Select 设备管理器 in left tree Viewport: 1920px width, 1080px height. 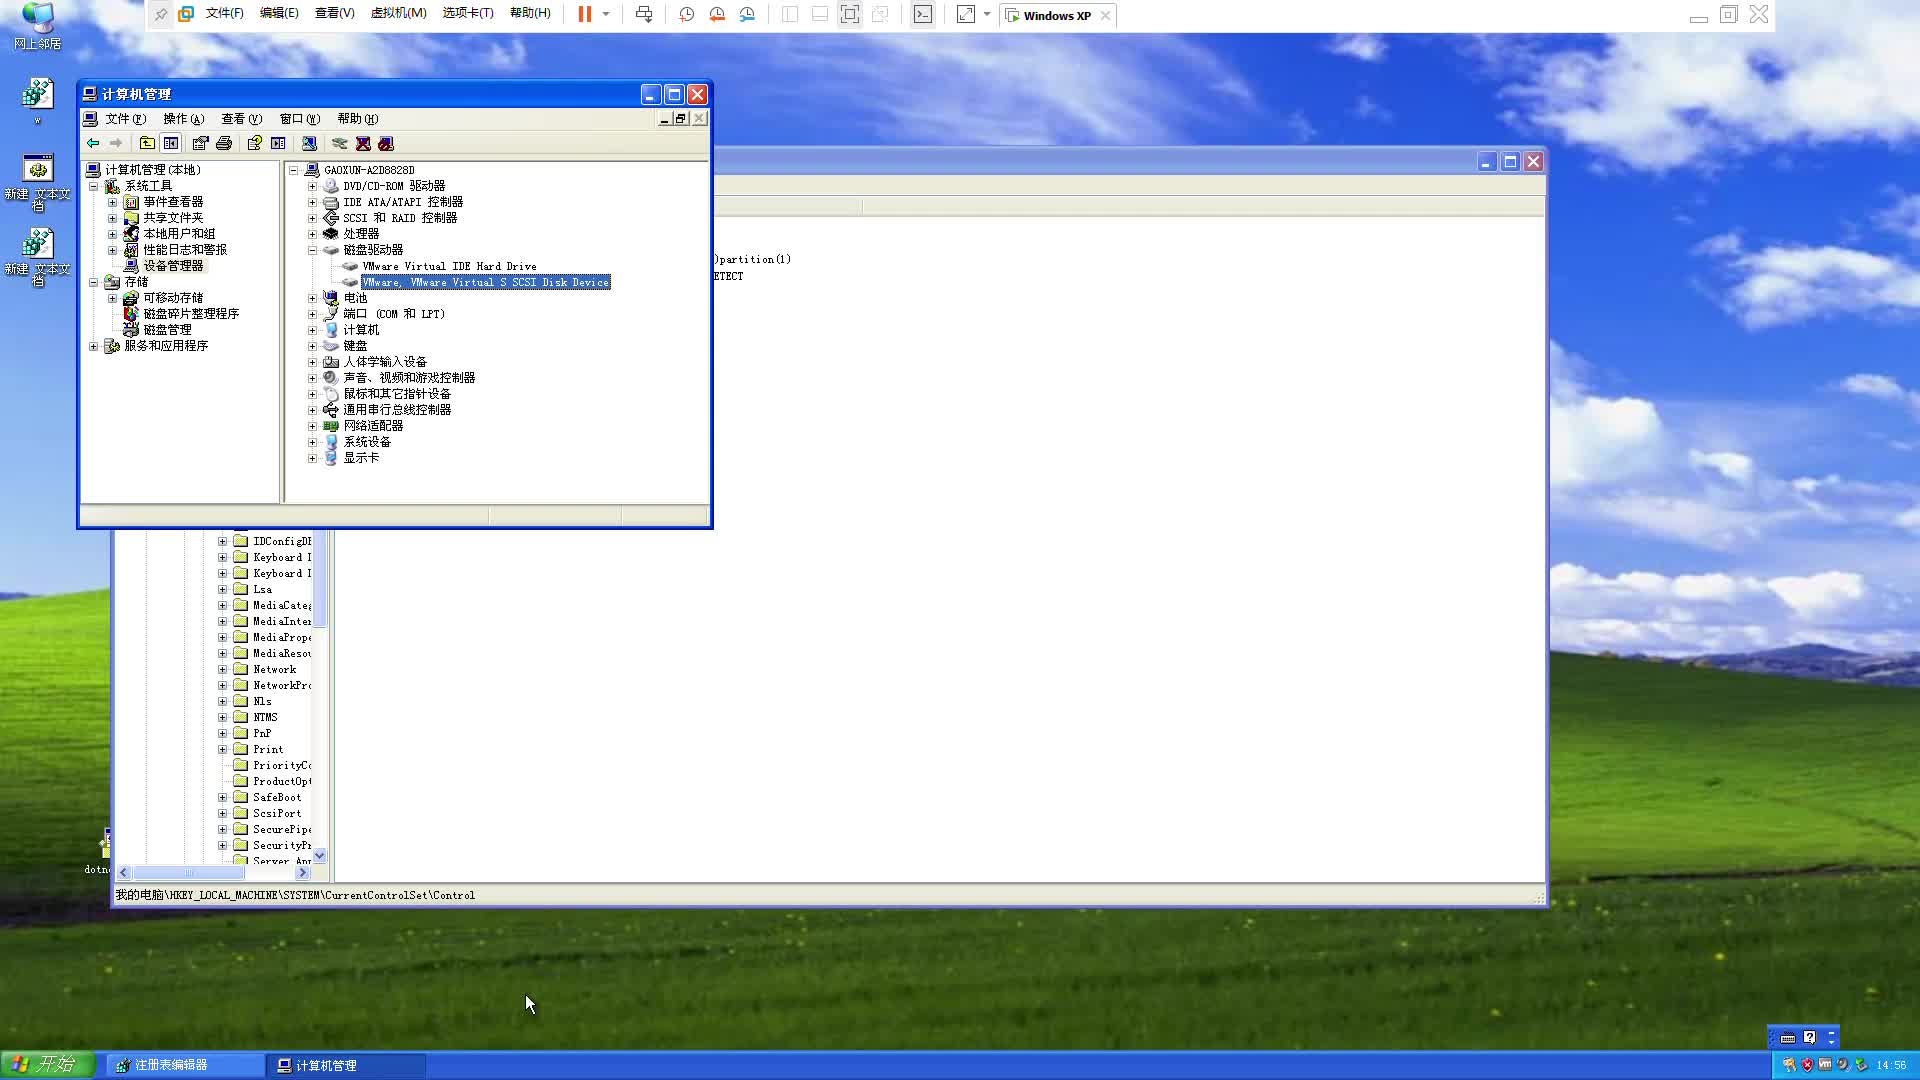tap(173, 266)
